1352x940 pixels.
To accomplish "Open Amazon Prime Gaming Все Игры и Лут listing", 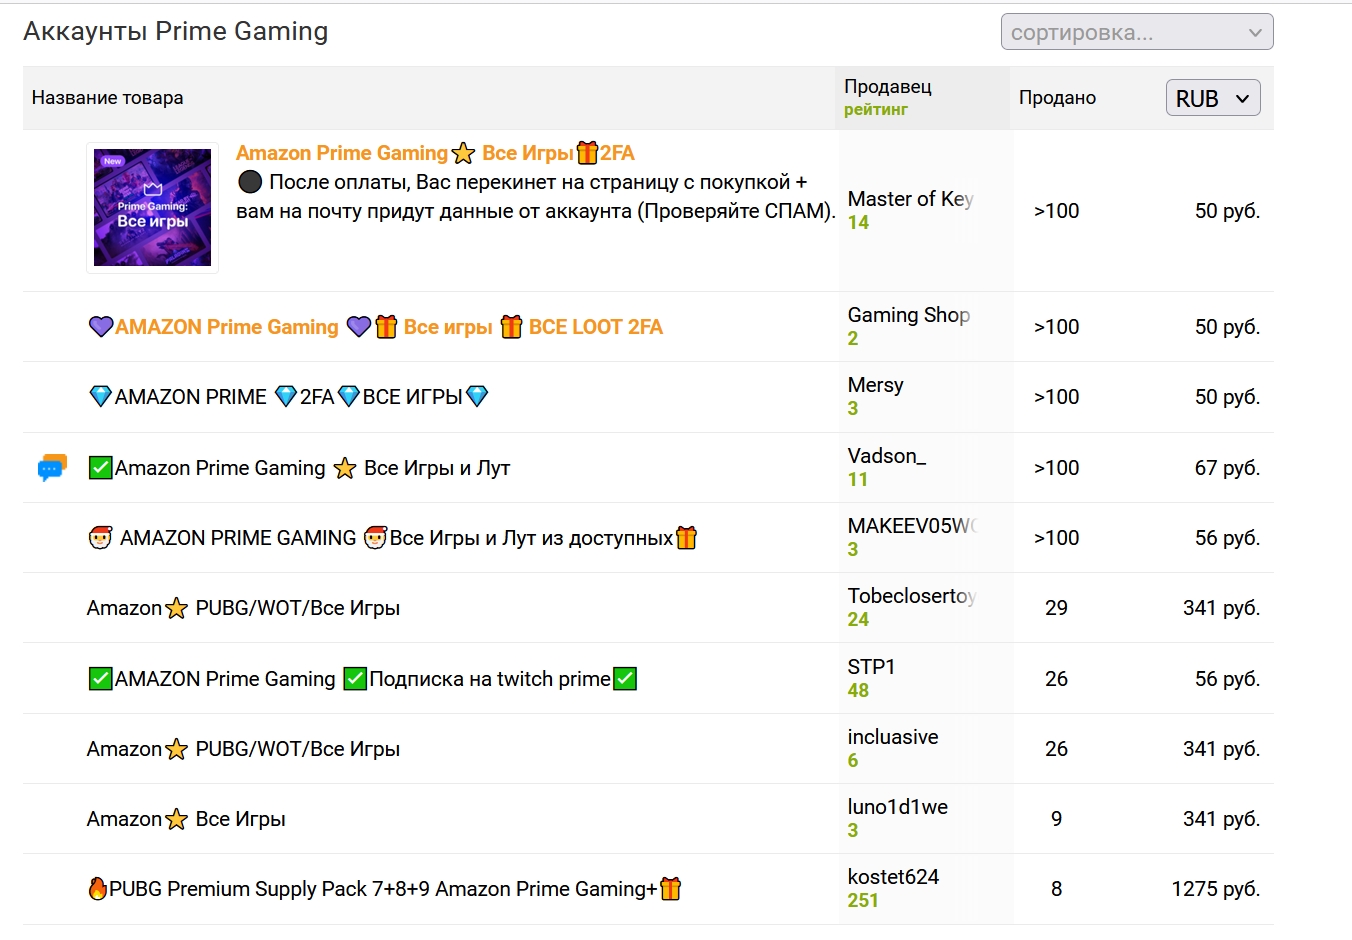I will 299,468.
